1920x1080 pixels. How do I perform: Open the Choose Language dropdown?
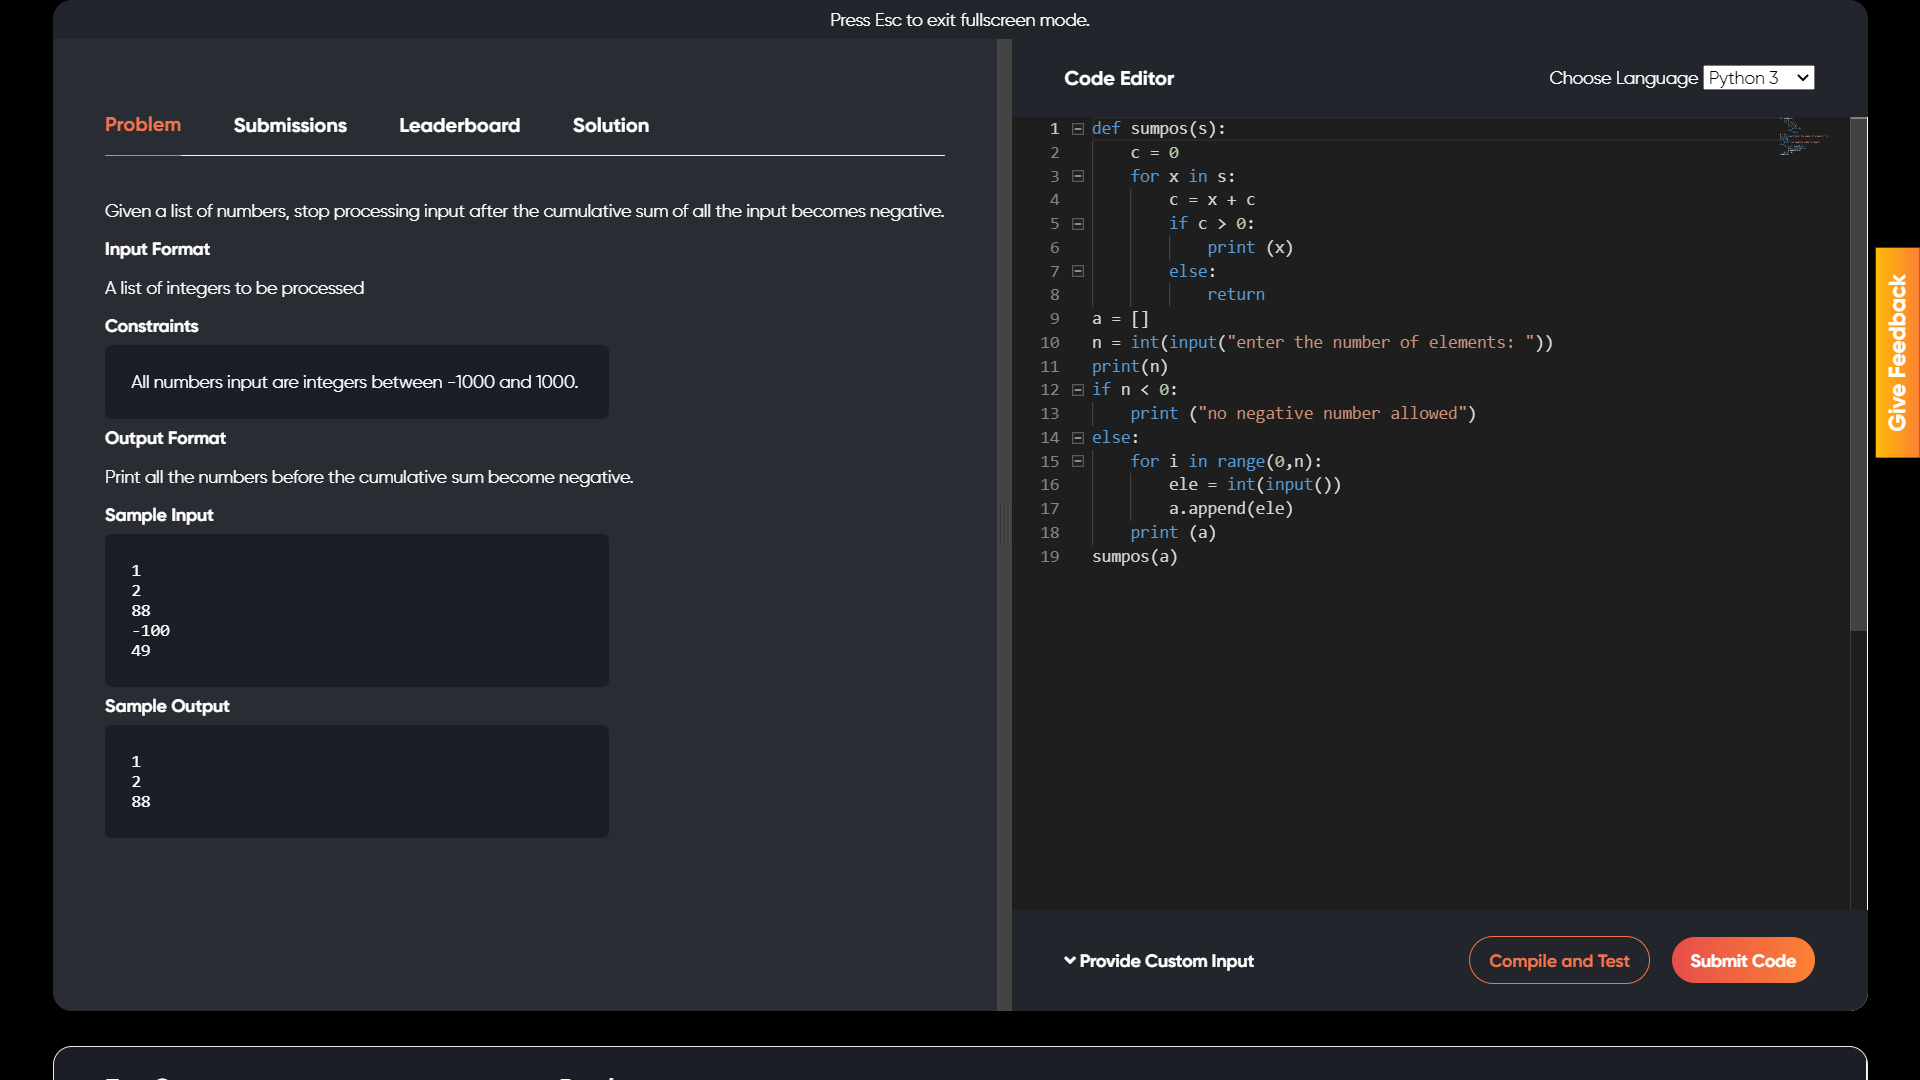pos(1758,78)
